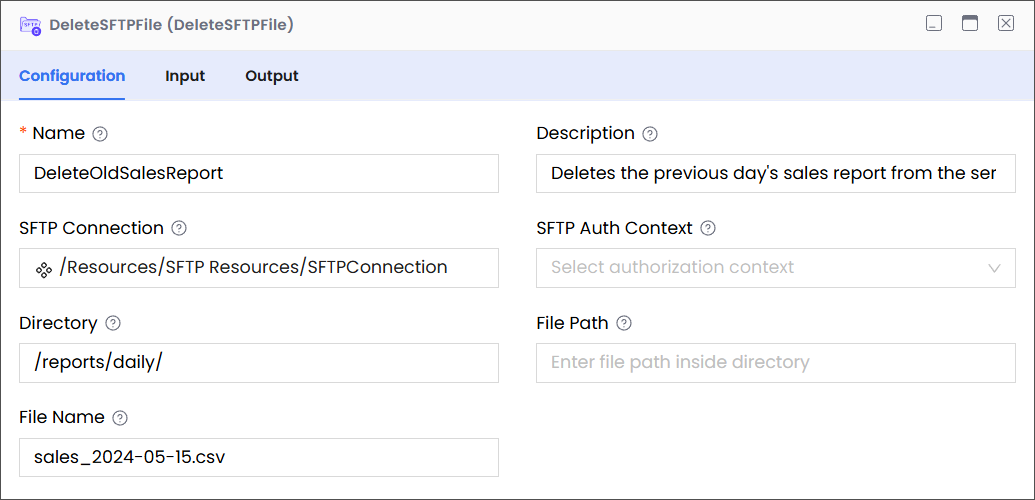Click the Directory field with /reports/daily/
This screenshot has height=500, width=1035.
pyautogui.click(x=259, y=363)
